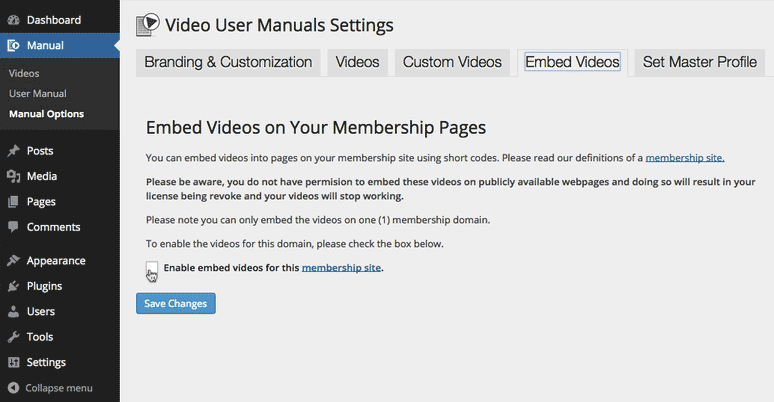The height and width of the screenshot is (402, 774).
Task: Enable embed videos checkbox
Action: tap(152, 268)
